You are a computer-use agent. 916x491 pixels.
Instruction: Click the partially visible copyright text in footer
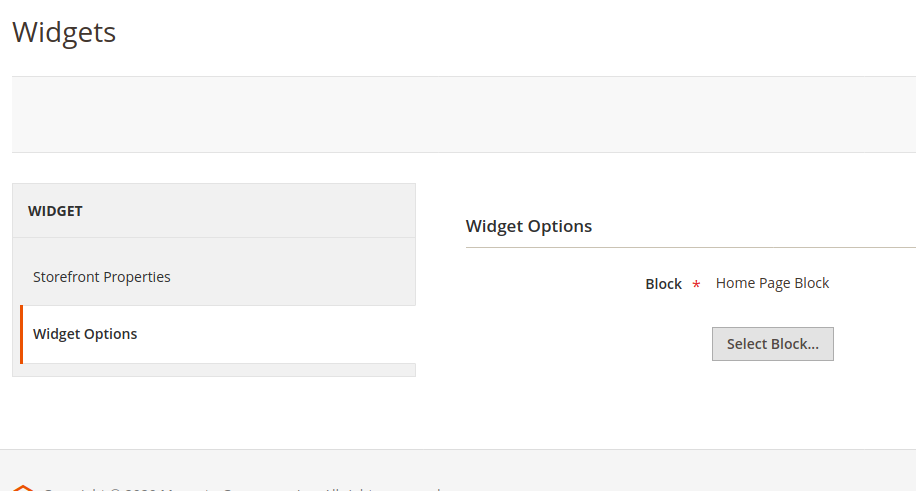240,488
